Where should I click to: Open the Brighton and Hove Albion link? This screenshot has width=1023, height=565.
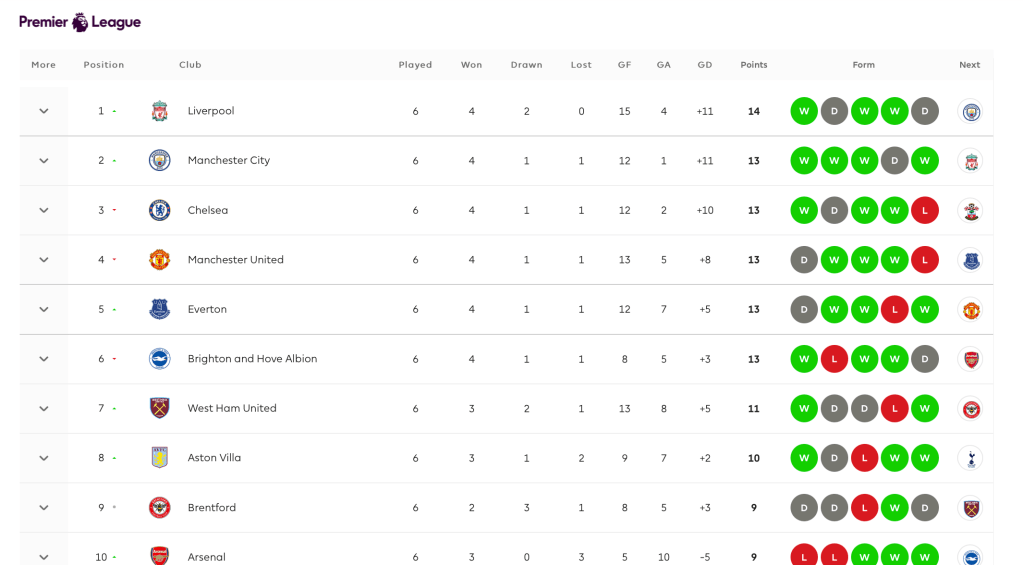pos(252,359)
